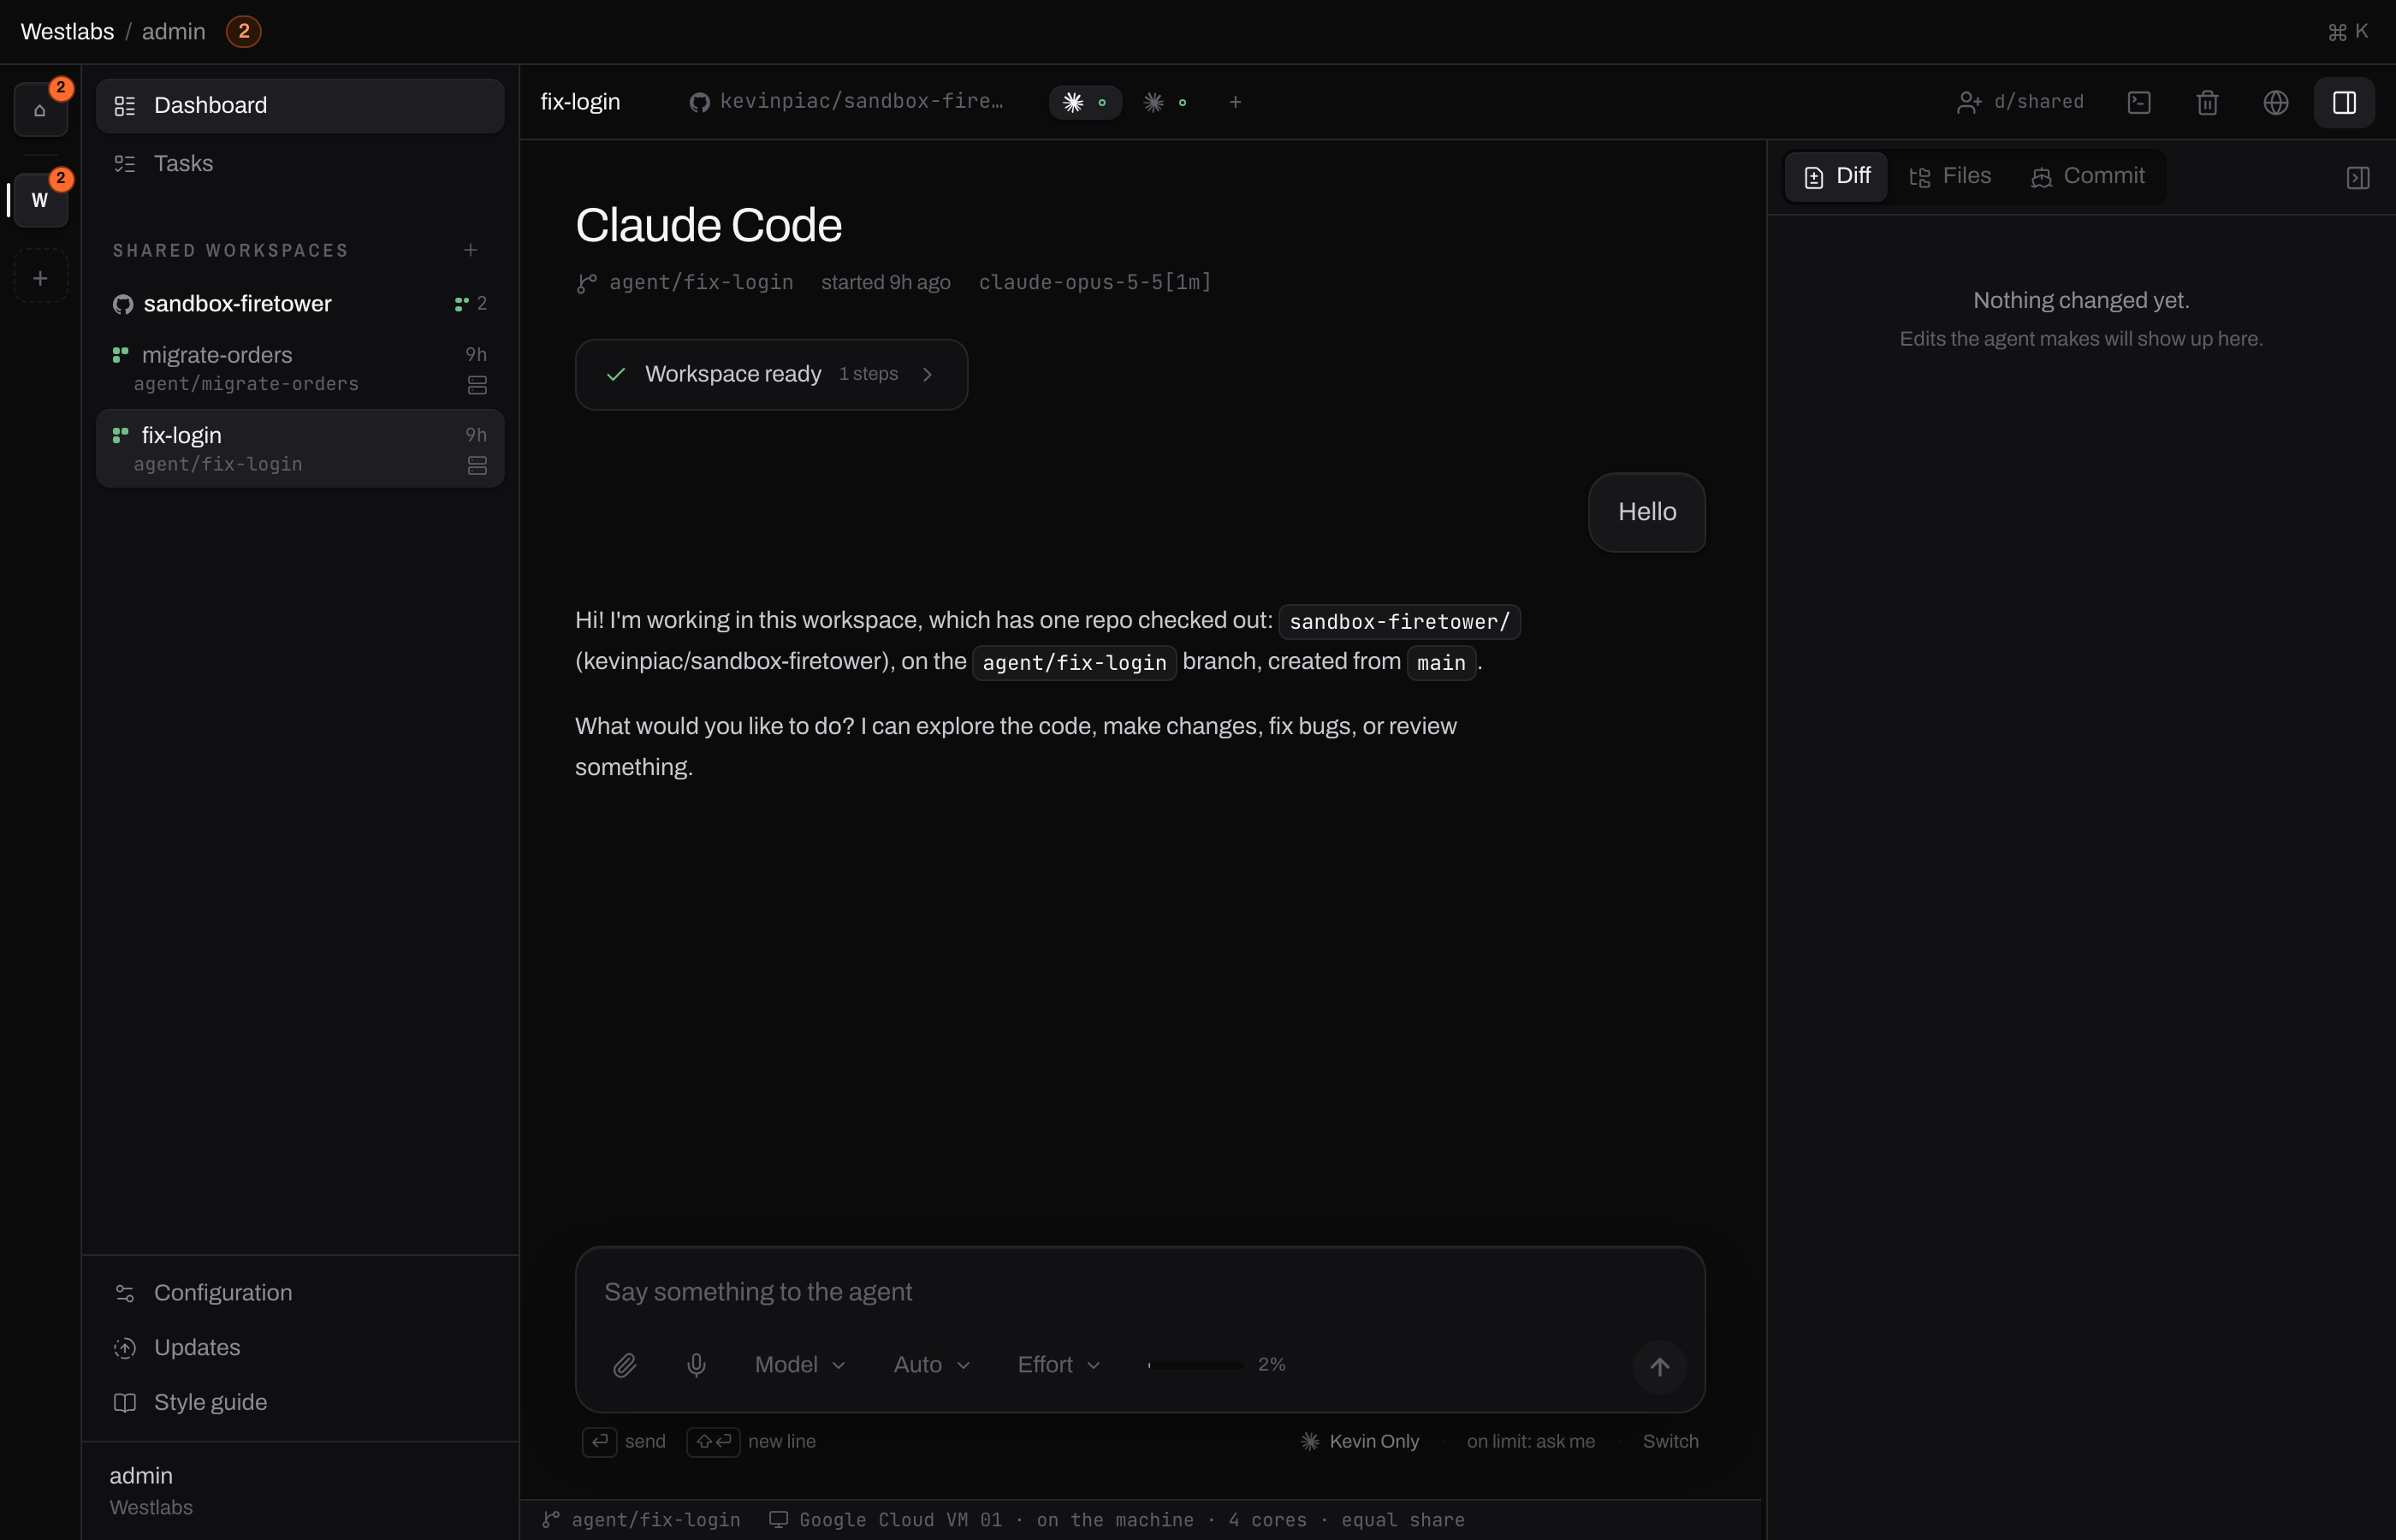Switch to the Files tab

pos(1949,177)
